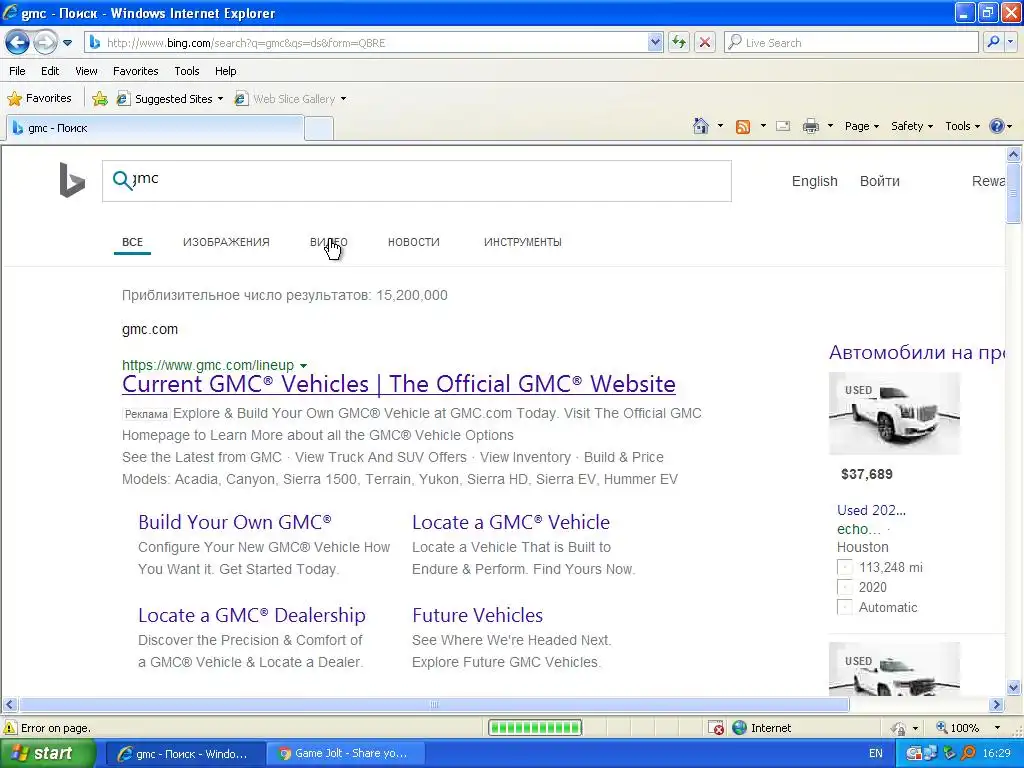1024x768 pixels.
Task: Open a new blank tab
Action: pyautogui.click(x=319, y=129)
